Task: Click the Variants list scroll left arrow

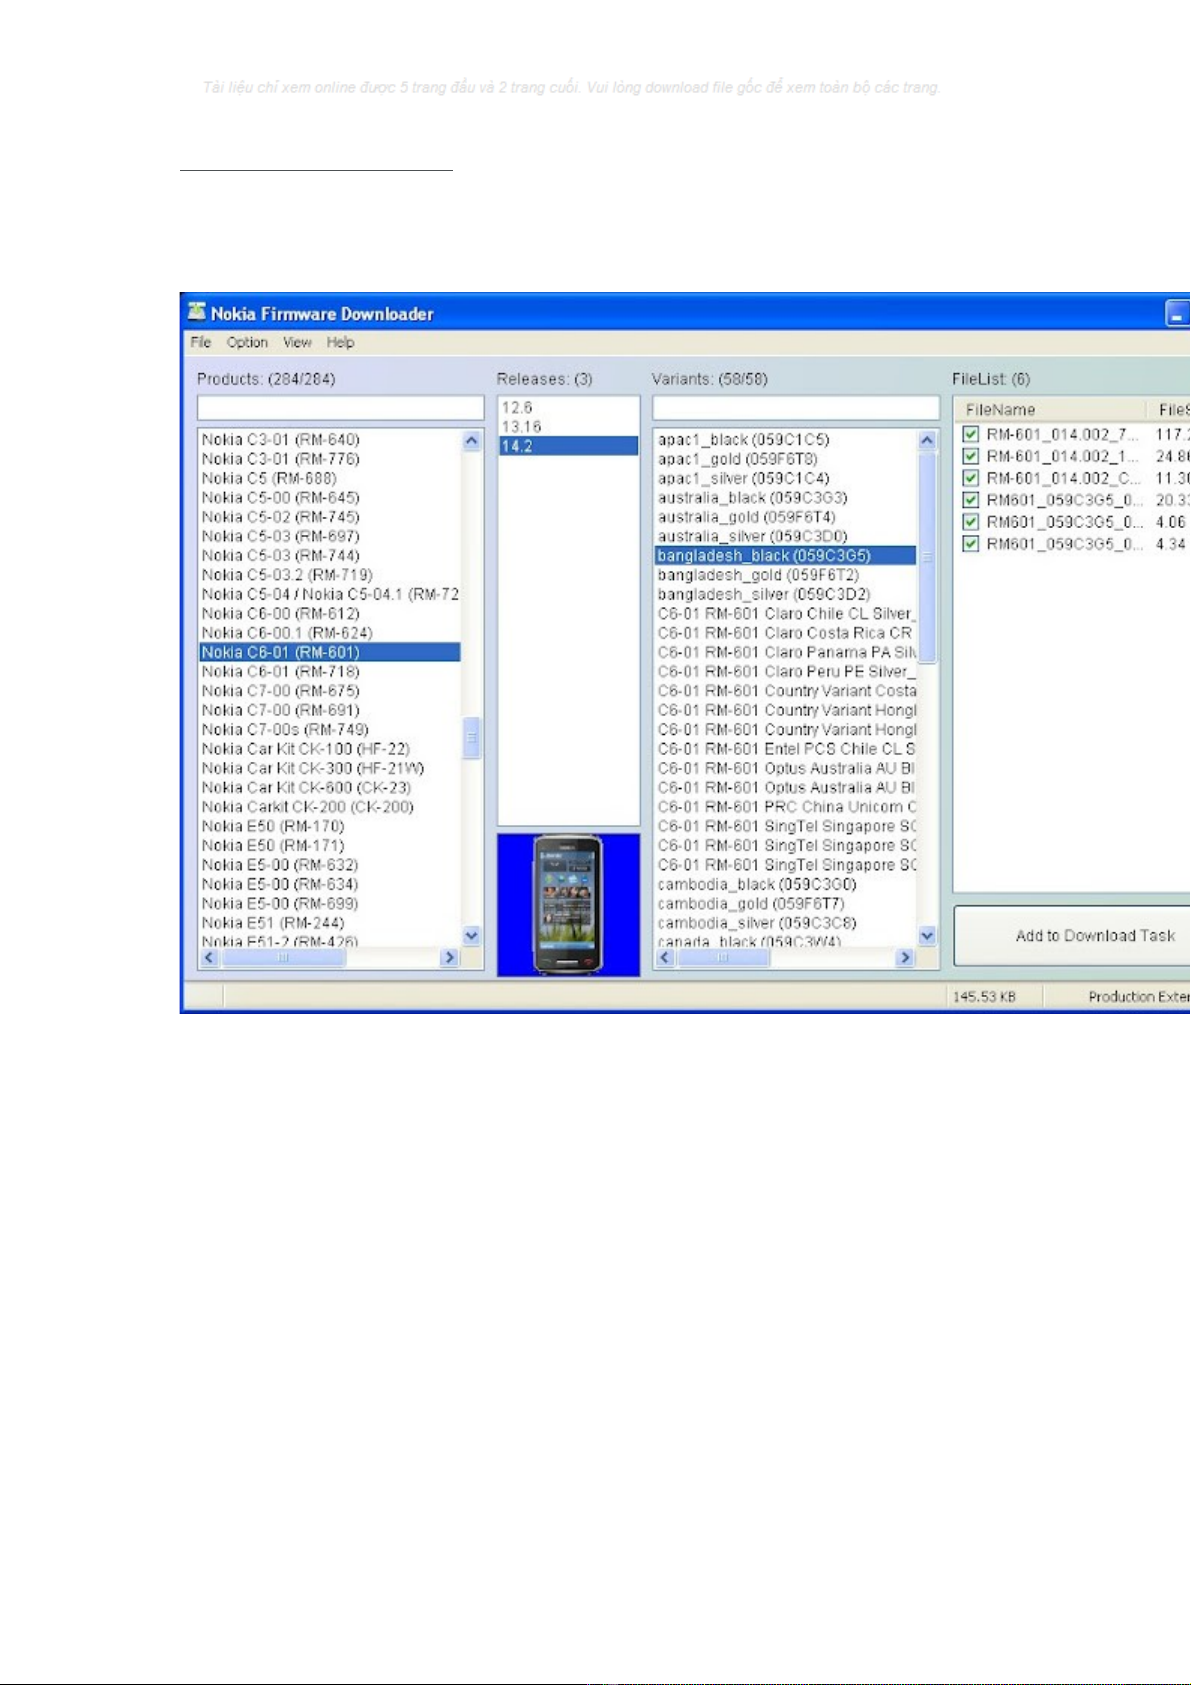Action: coord(666,958)
